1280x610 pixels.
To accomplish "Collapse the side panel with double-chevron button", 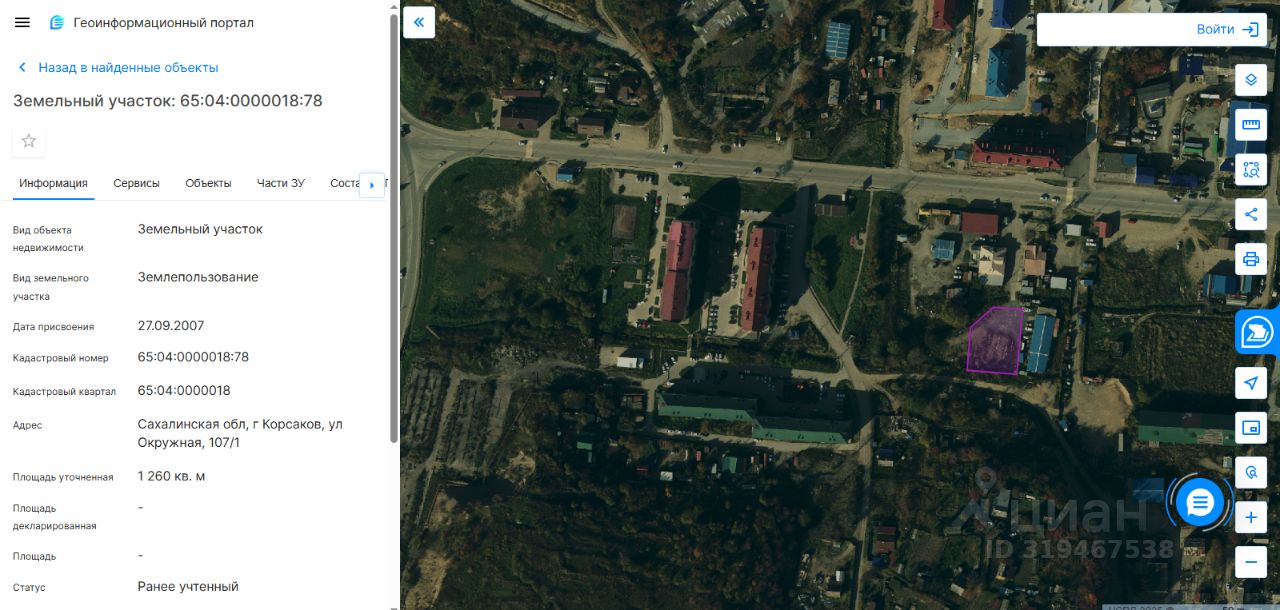I will [419, 22].
